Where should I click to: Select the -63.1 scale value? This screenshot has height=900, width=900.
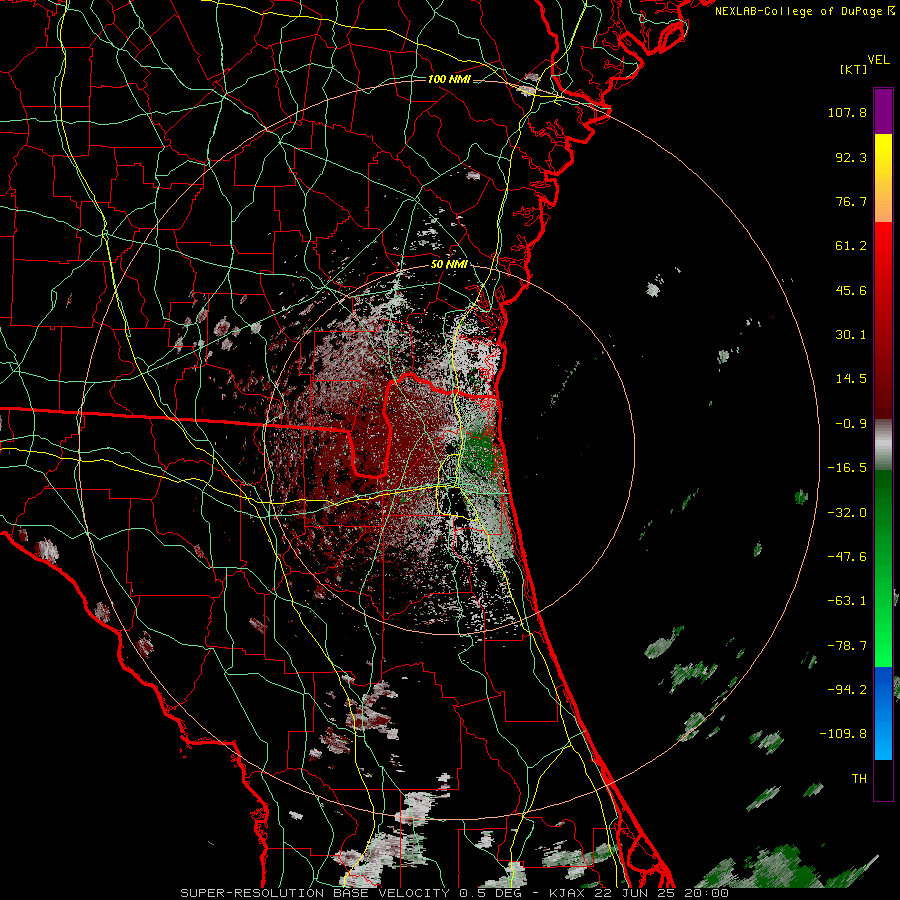[847, 601]
